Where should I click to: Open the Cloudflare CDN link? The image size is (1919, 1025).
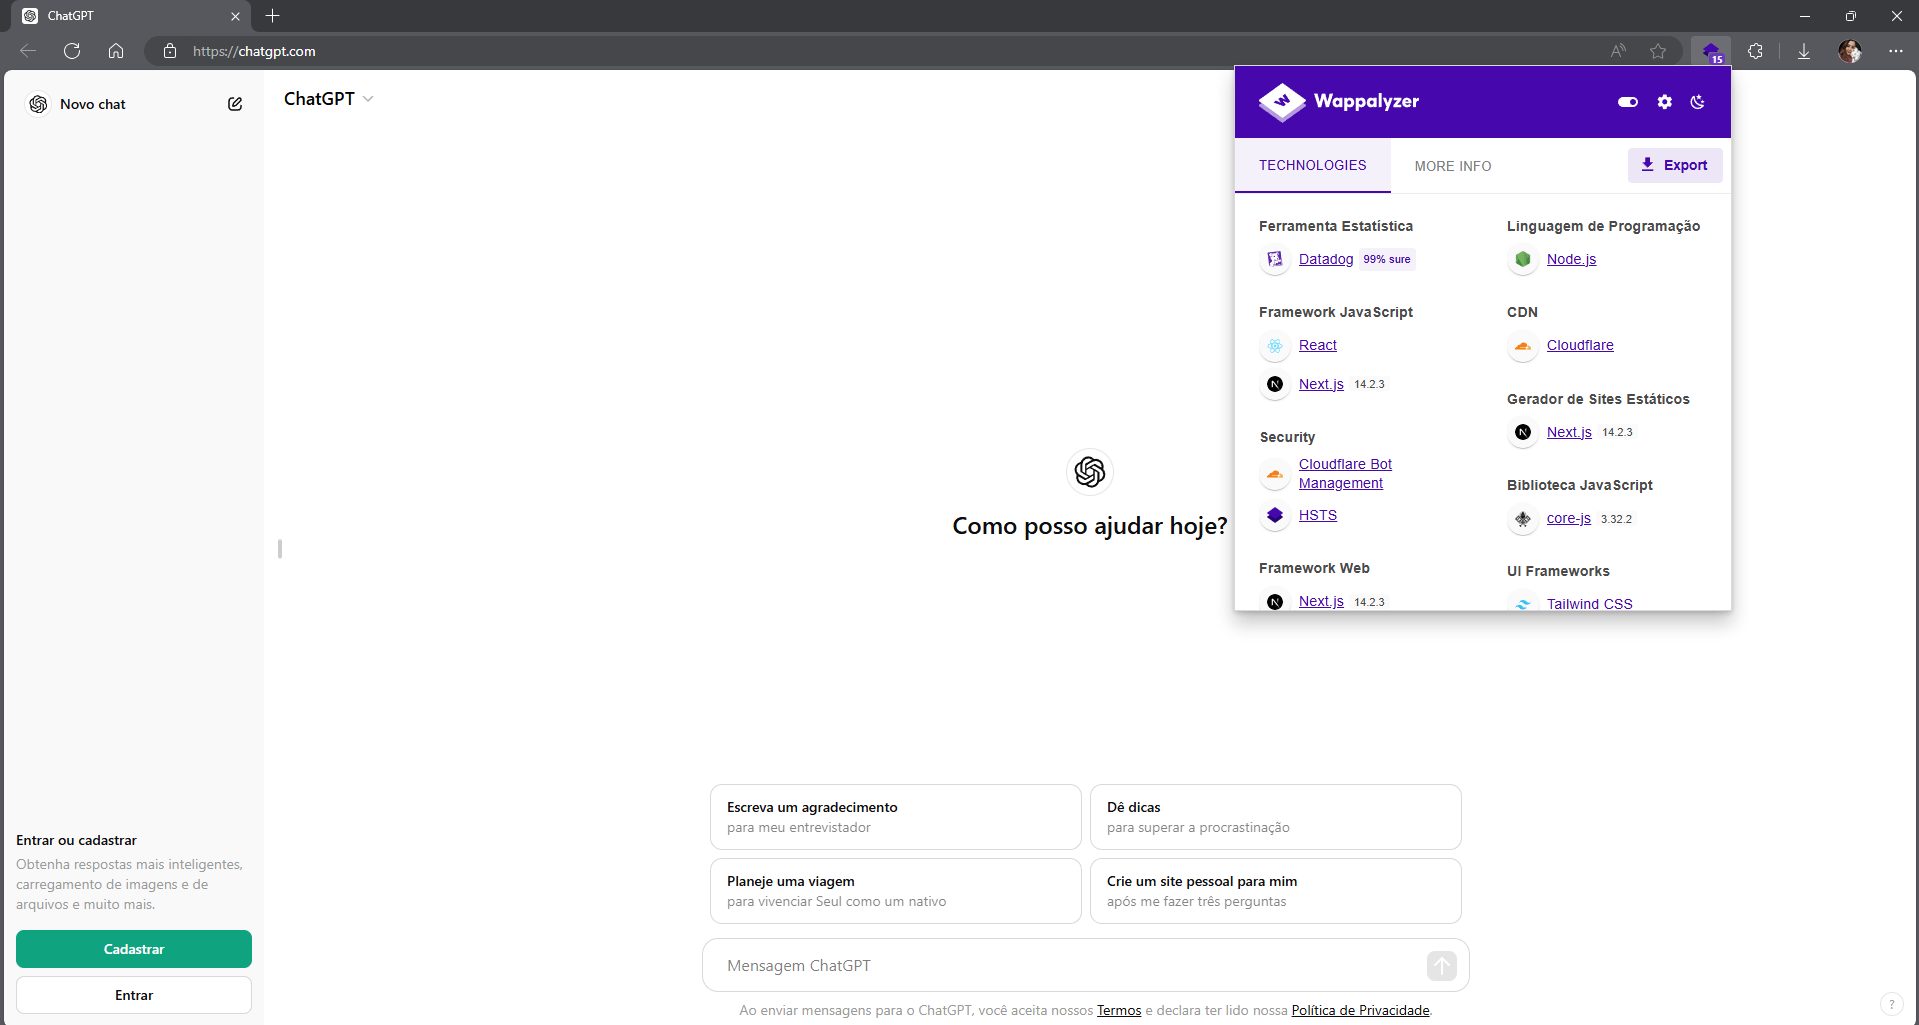[1580, 346]
